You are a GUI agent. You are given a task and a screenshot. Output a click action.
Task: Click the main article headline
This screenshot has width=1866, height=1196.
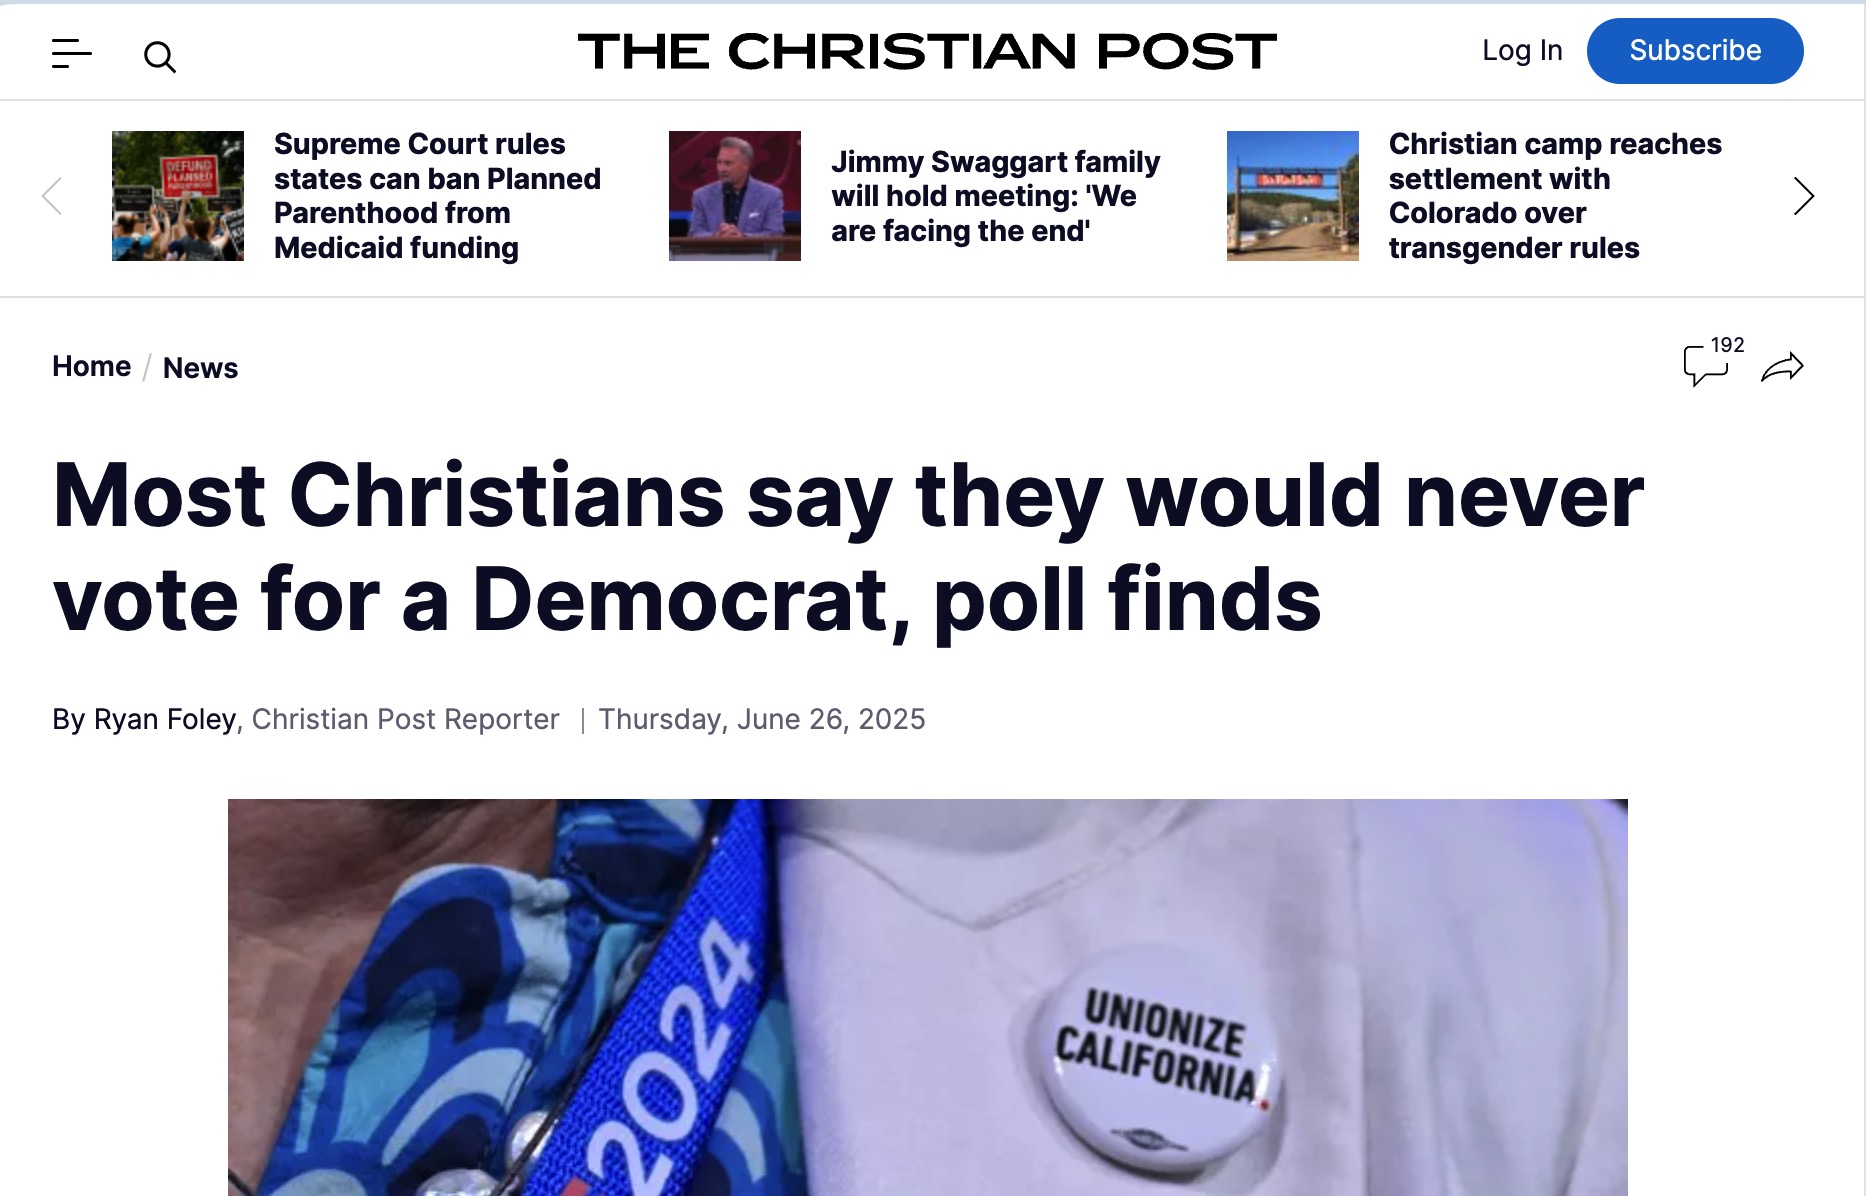pos(848,548)
